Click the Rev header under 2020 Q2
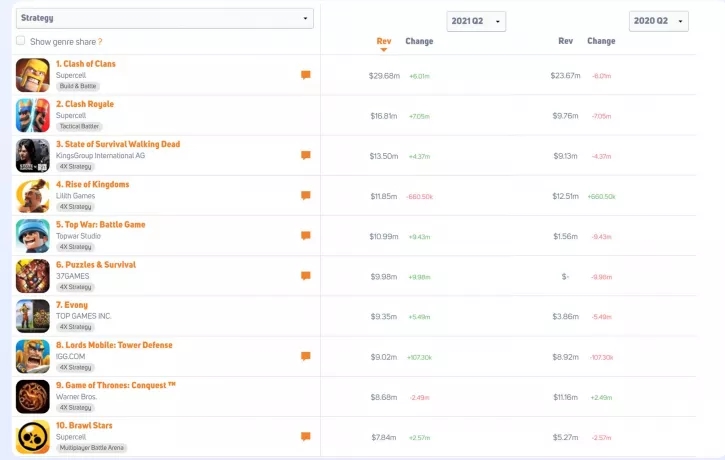 click(566, 41)
